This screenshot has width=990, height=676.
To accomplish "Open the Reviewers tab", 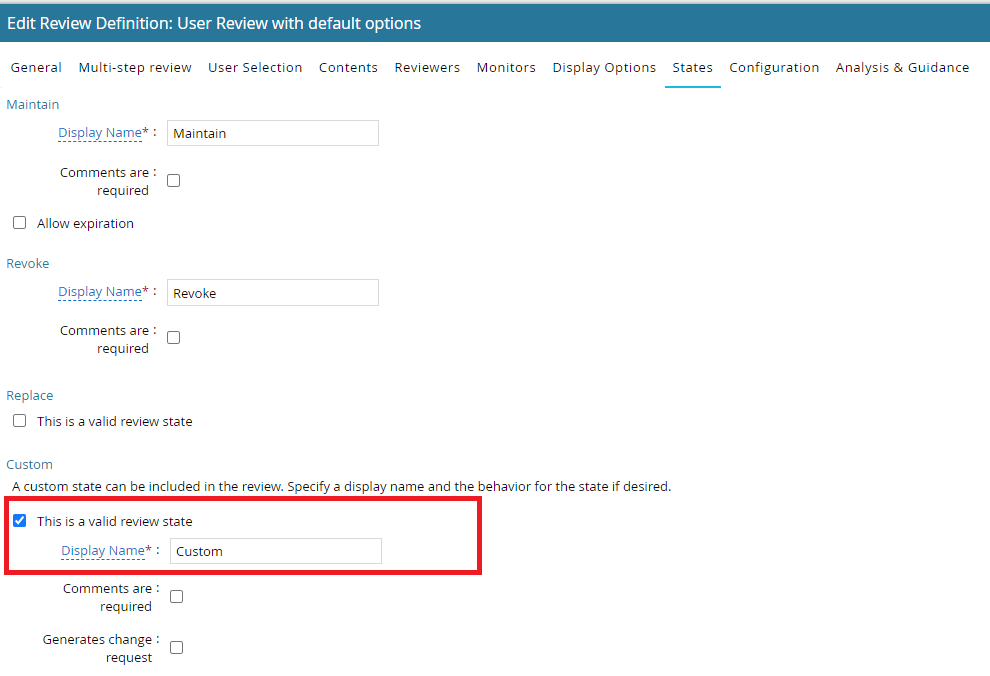I will tap(427, 68).
